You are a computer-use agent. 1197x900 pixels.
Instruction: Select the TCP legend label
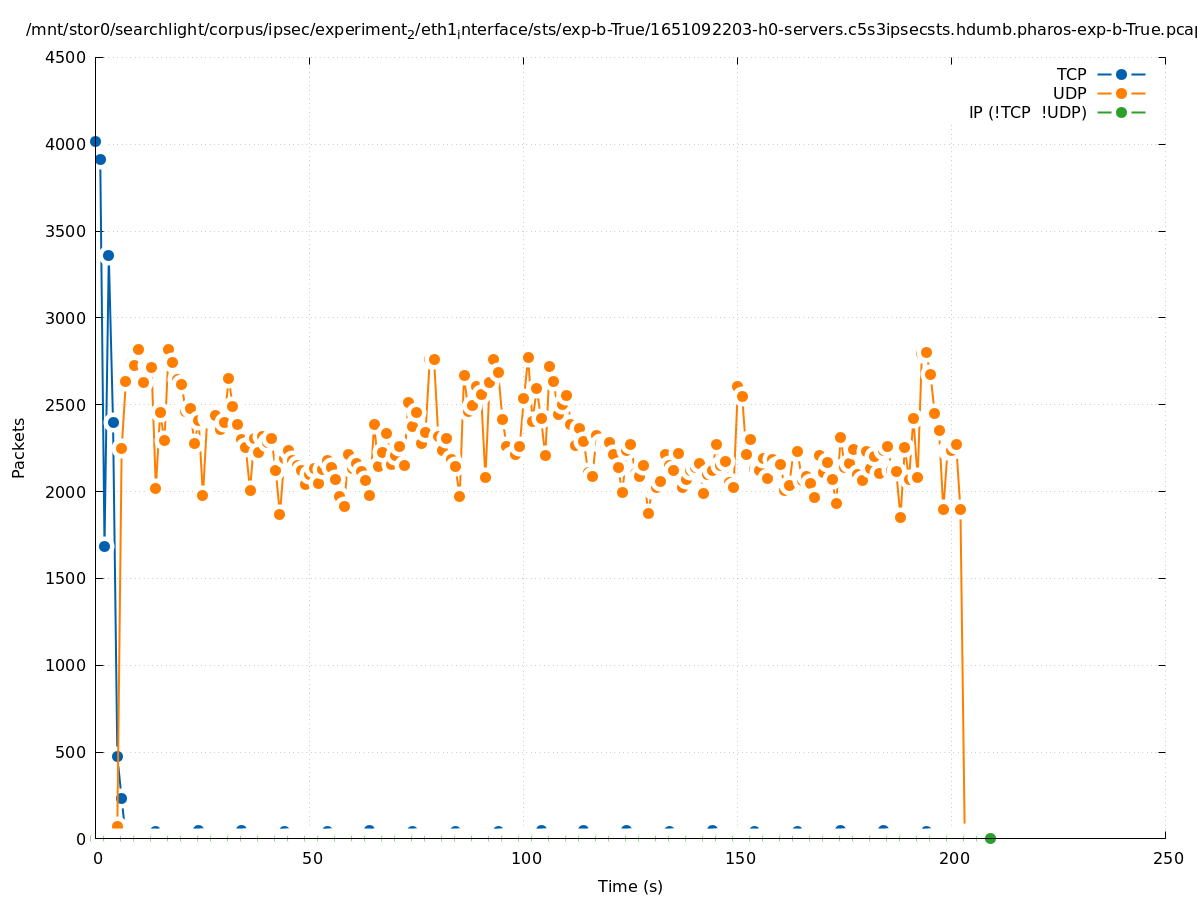pos(1071,74)
